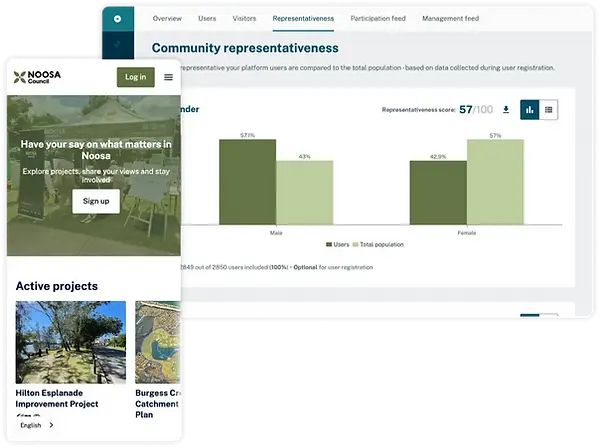
Task: Select the Representativeness tab
Action: [303, 18]
